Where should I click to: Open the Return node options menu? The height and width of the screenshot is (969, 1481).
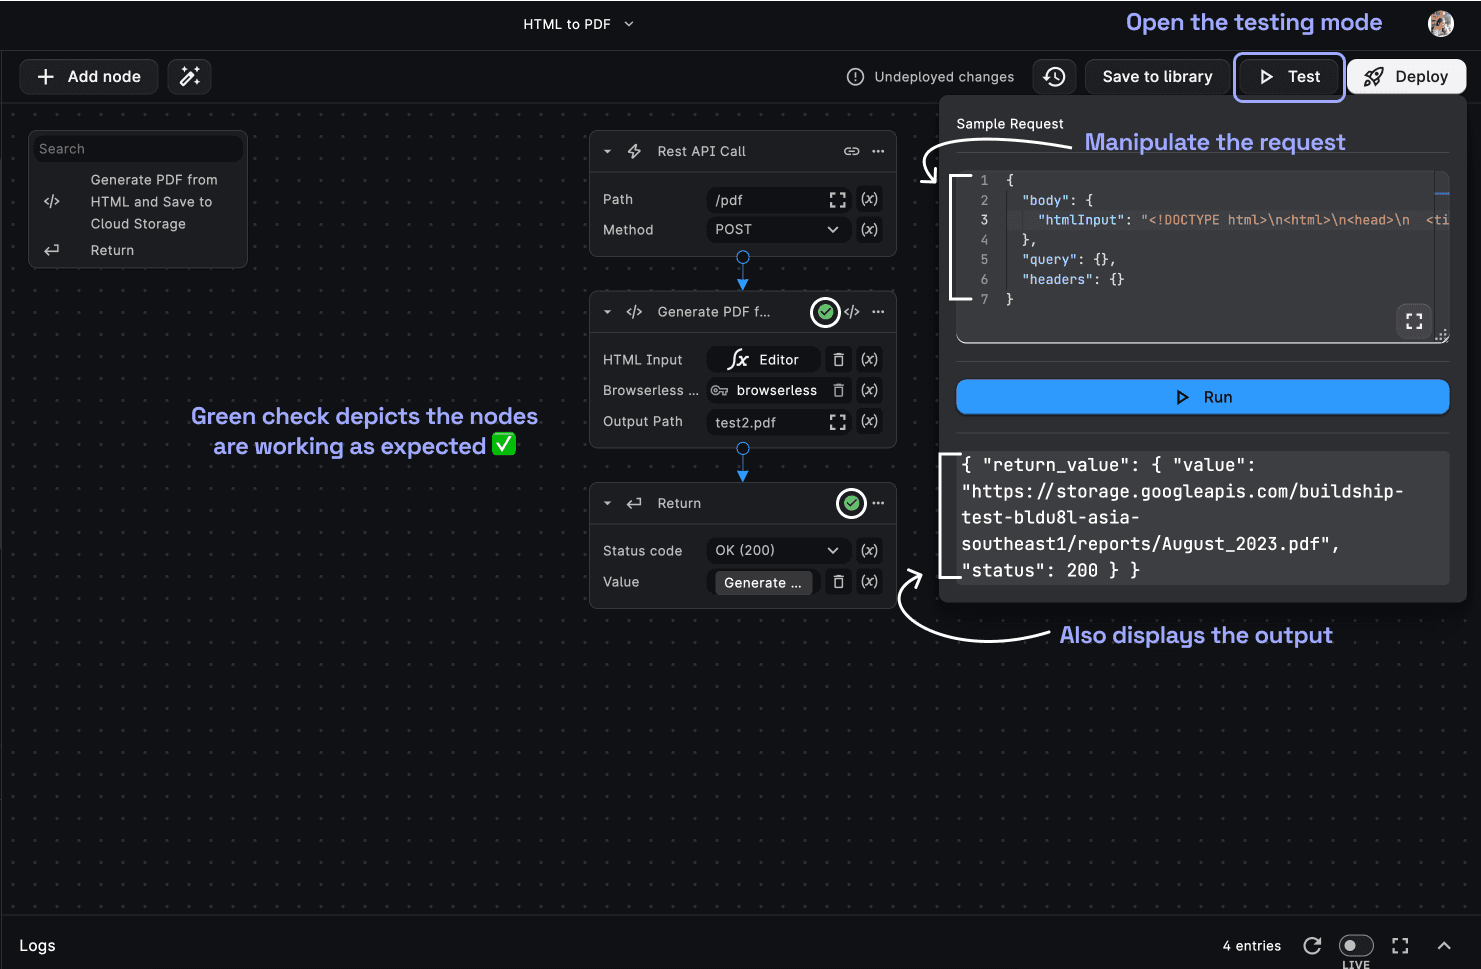click(x=878, y=503)
